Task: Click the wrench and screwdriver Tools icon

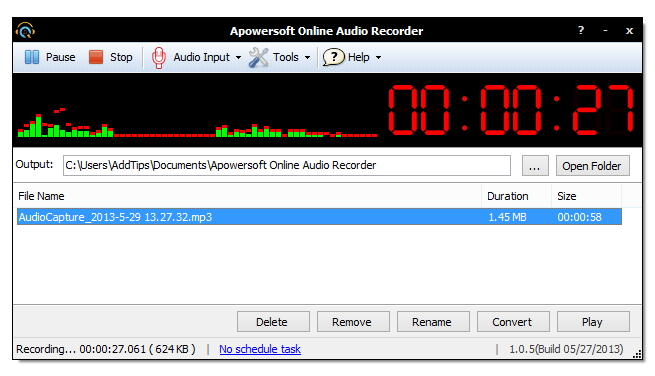Action: (259, 57)
